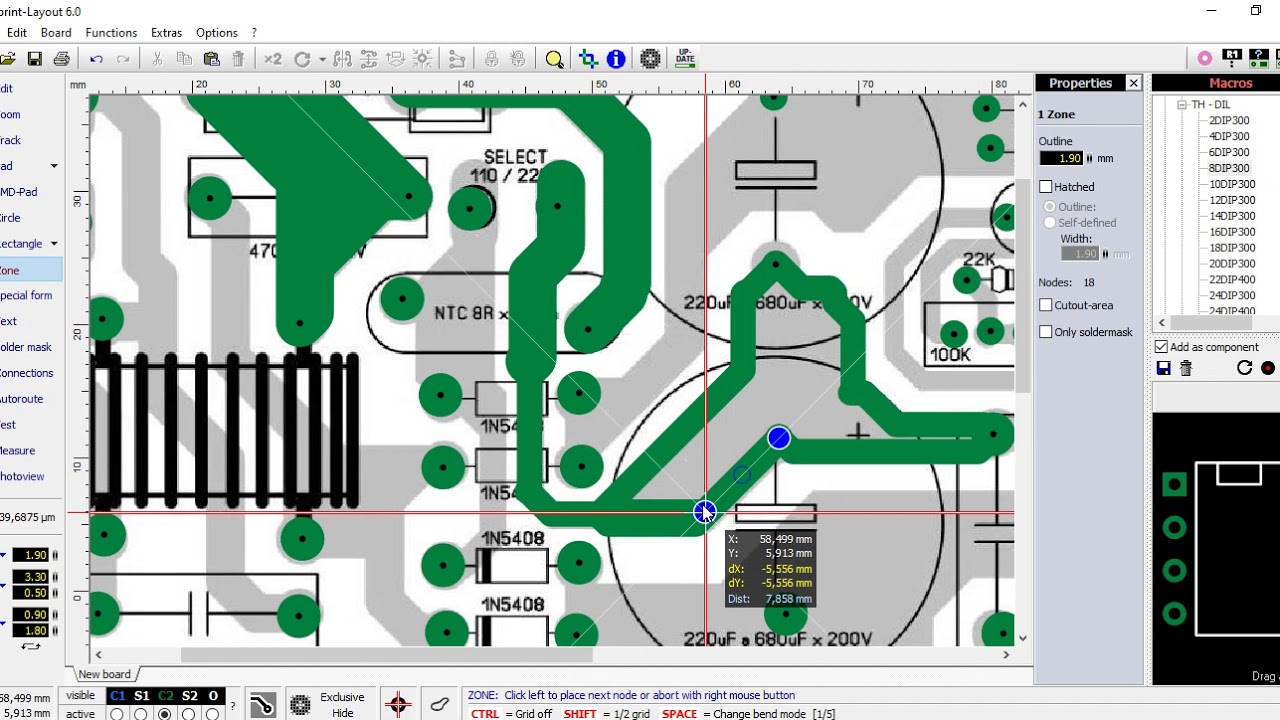
Task: Open the rotate angle dropdown arrow
Action: [321, 59]
